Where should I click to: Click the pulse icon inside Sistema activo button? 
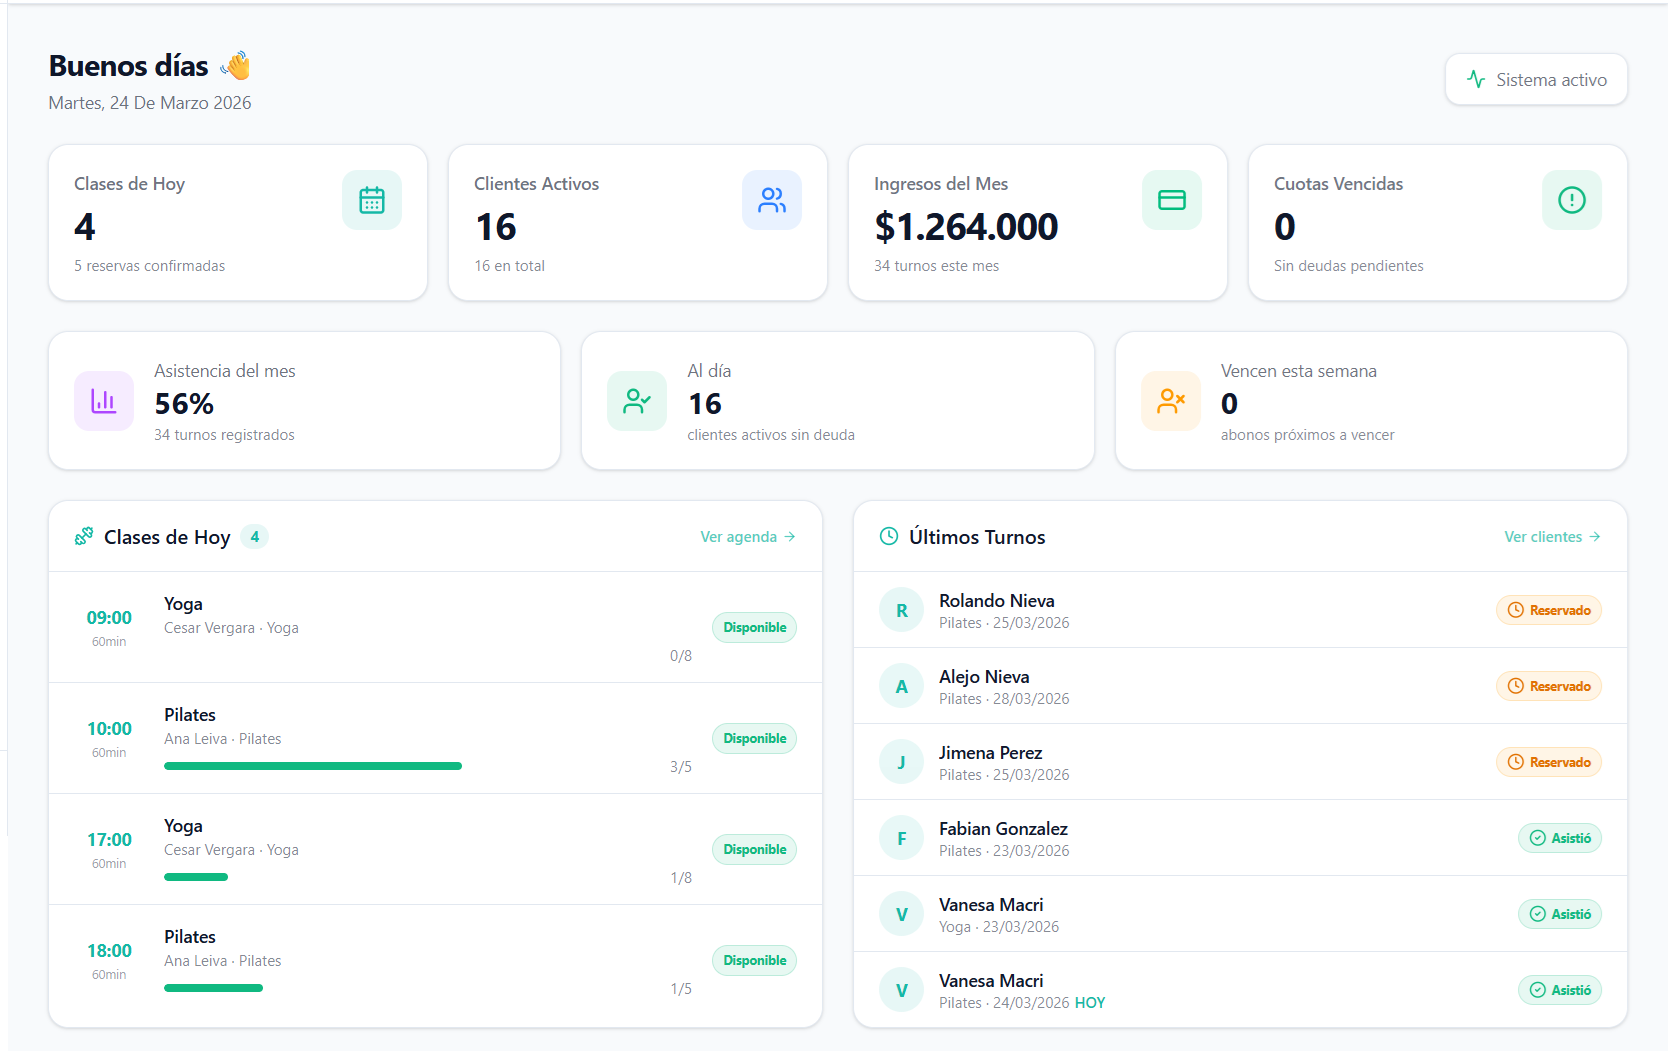pyautogui.click(x=1477, y=79)
